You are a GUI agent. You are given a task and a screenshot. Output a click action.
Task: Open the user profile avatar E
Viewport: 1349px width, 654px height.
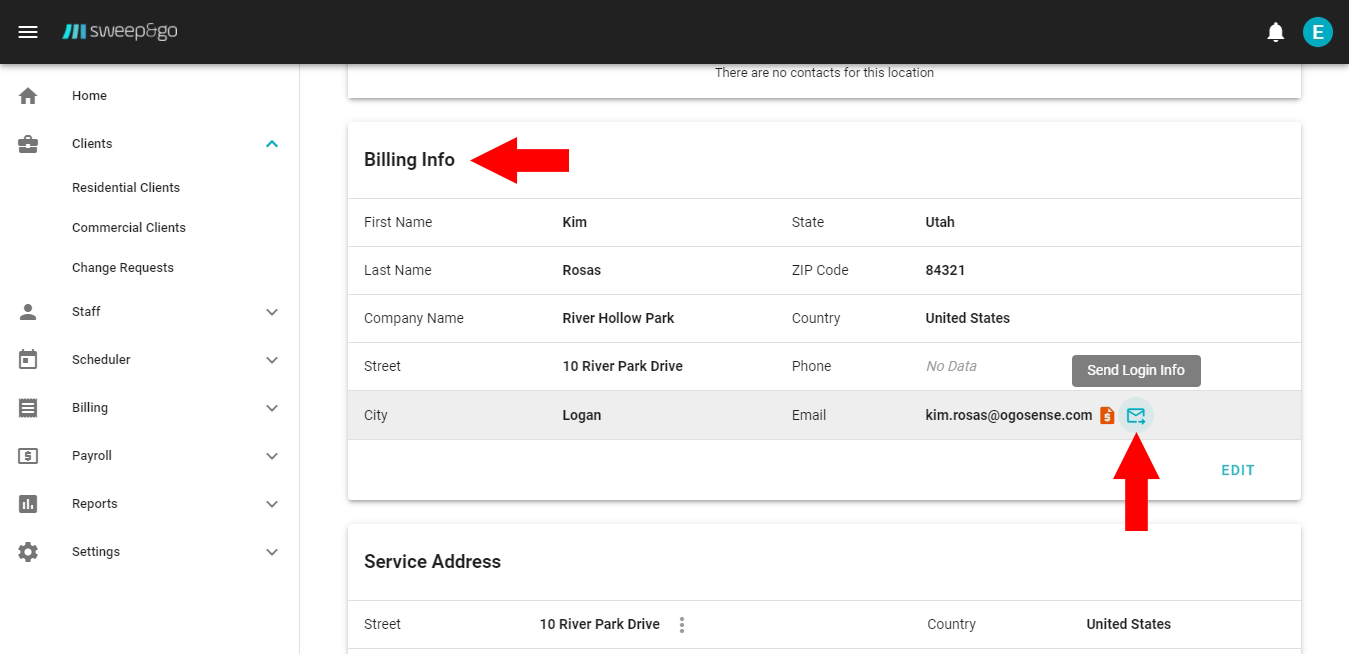pyautogui.click(x=1317, y=32)
